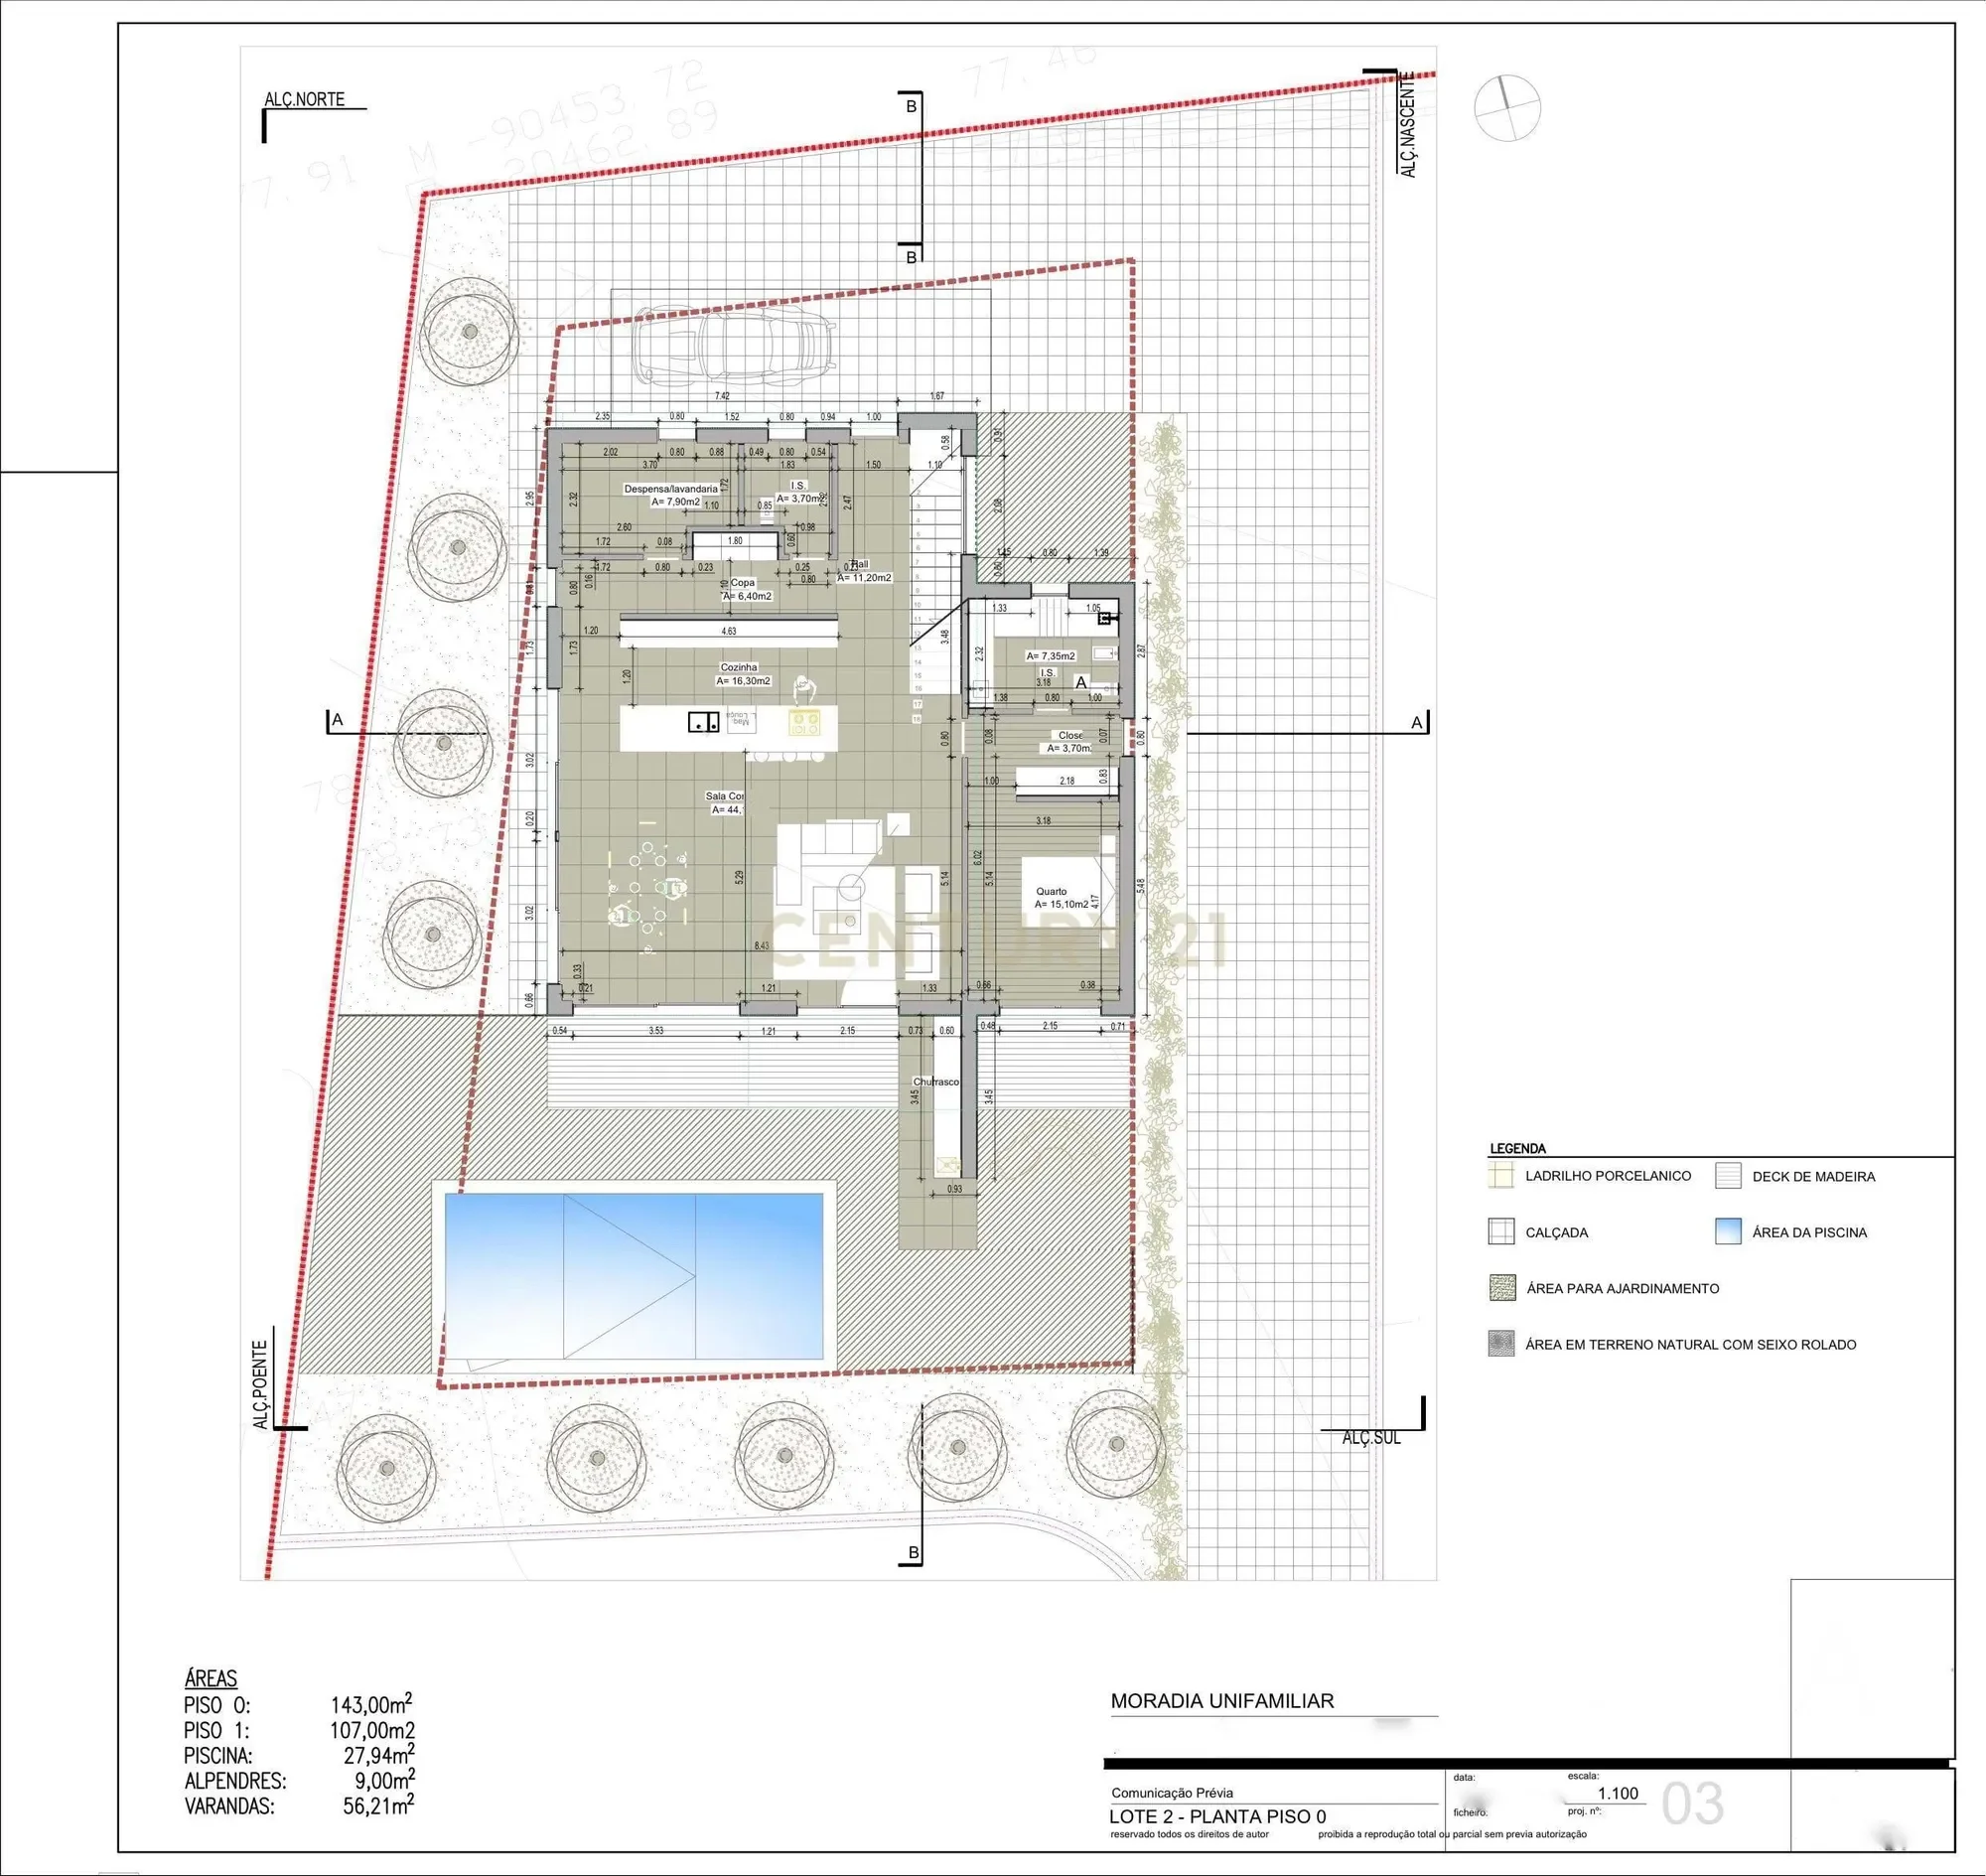Click the kitchen island sink symbol
Screen dimensions: 1986x1876
pyautogui.click(x=704, y=722)
